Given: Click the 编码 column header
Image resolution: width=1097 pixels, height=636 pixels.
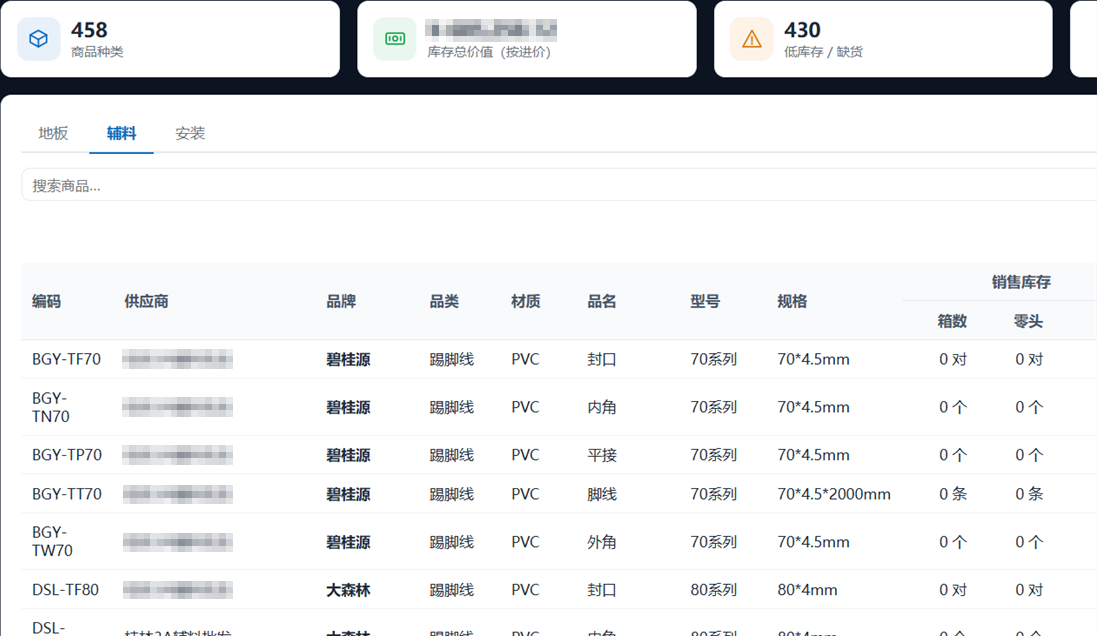Looking at the screenshot, I should click(46, 302).
